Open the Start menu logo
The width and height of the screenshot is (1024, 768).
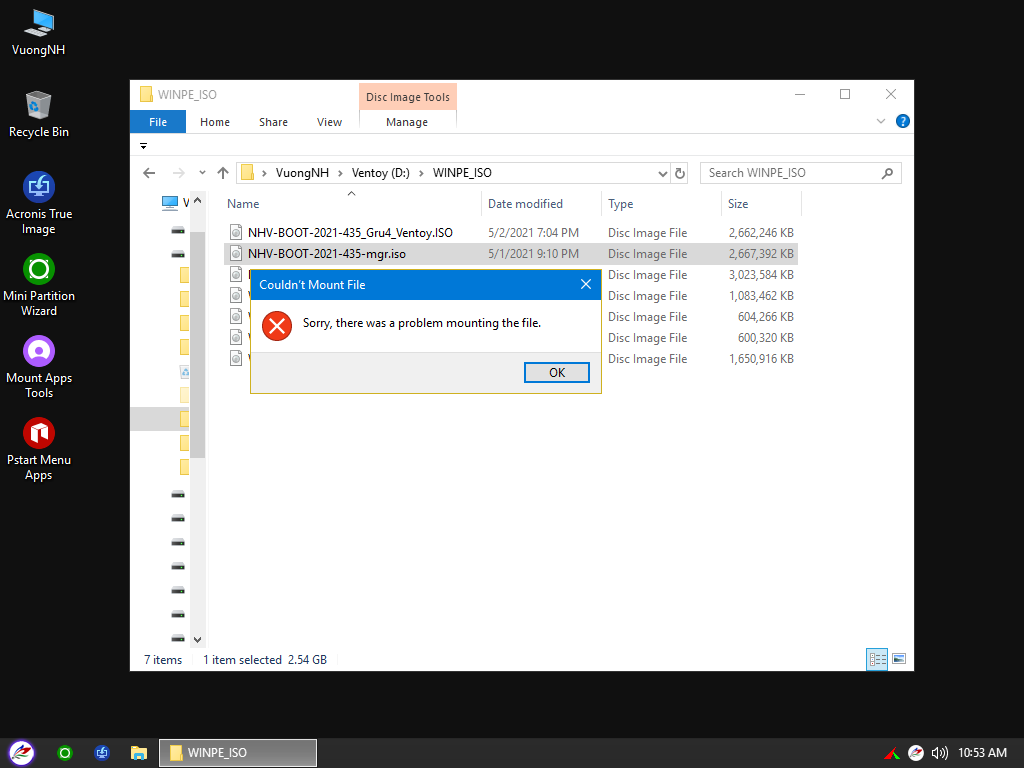coord(22,753)
